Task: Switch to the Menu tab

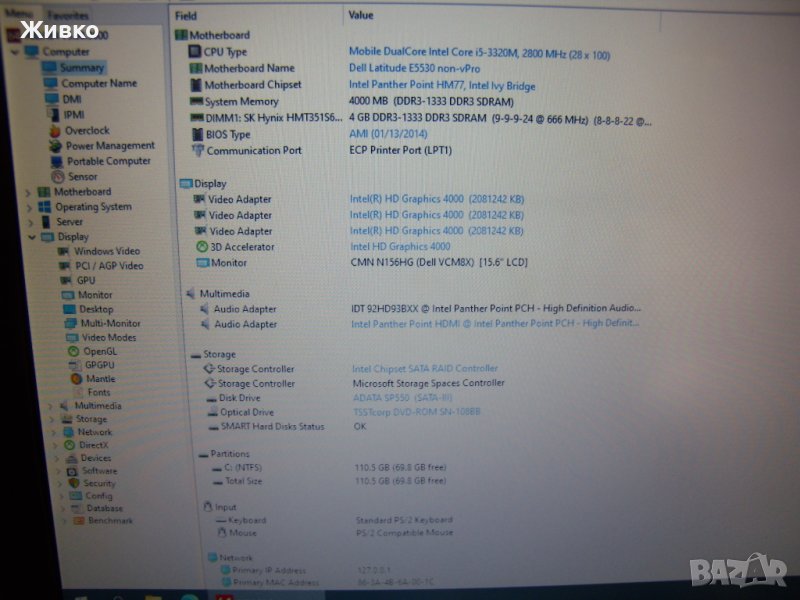Action: pos(18,14)
